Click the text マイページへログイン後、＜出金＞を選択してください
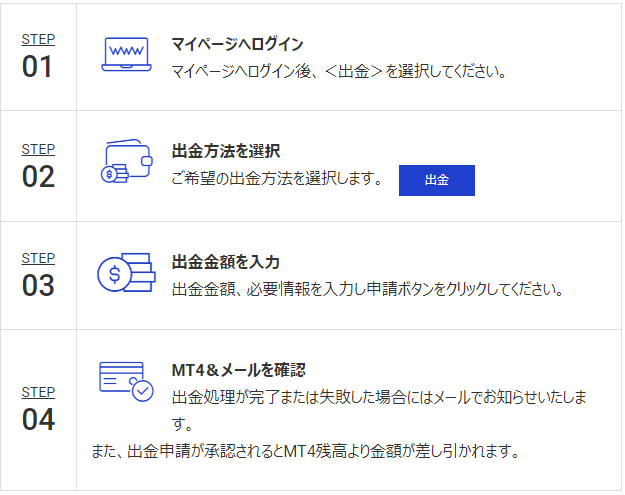 pyautogui.click(x=340, y=72)
